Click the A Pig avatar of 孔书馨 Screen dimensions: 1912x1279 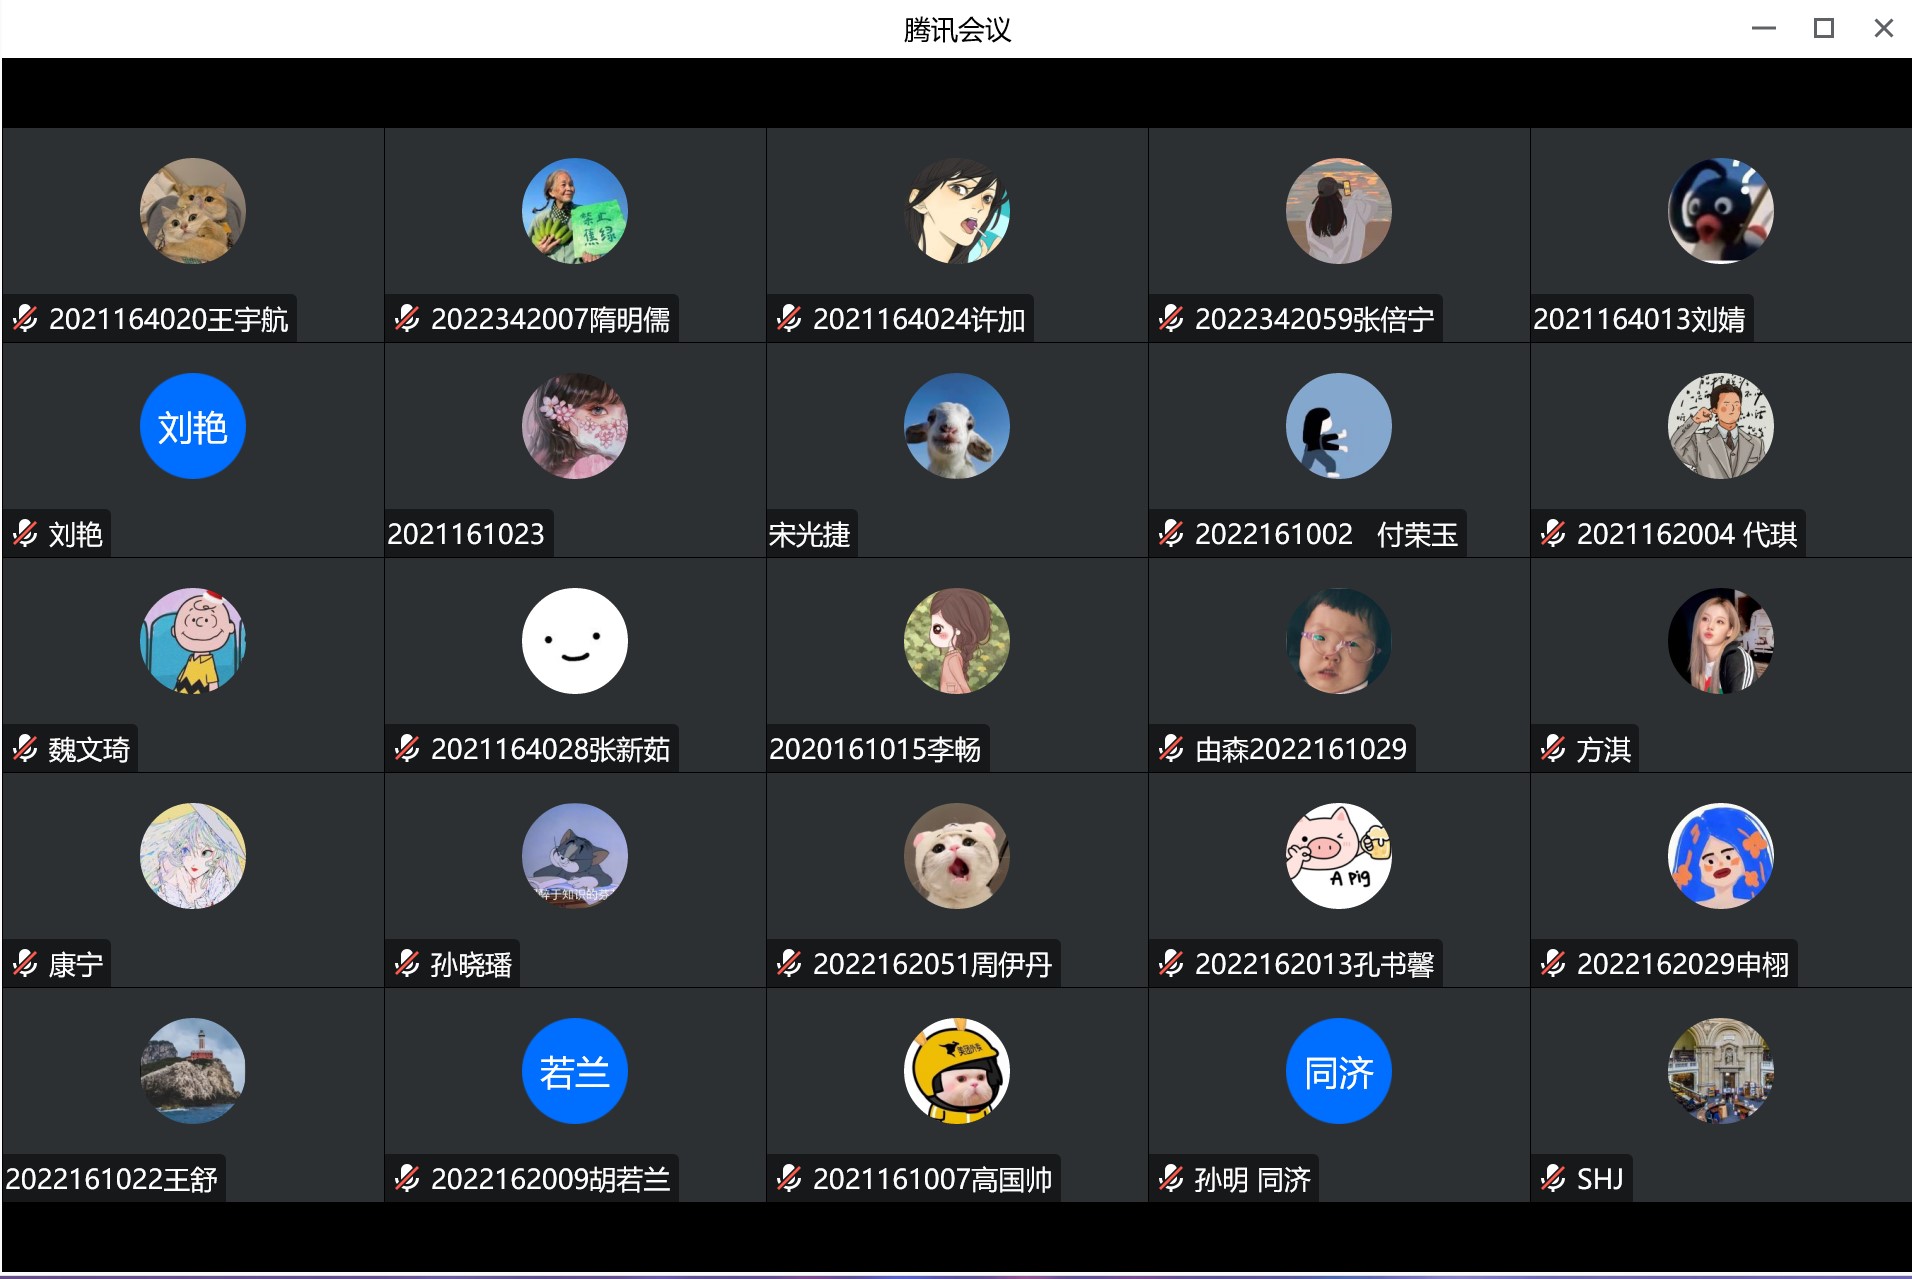coord(1339,856)
